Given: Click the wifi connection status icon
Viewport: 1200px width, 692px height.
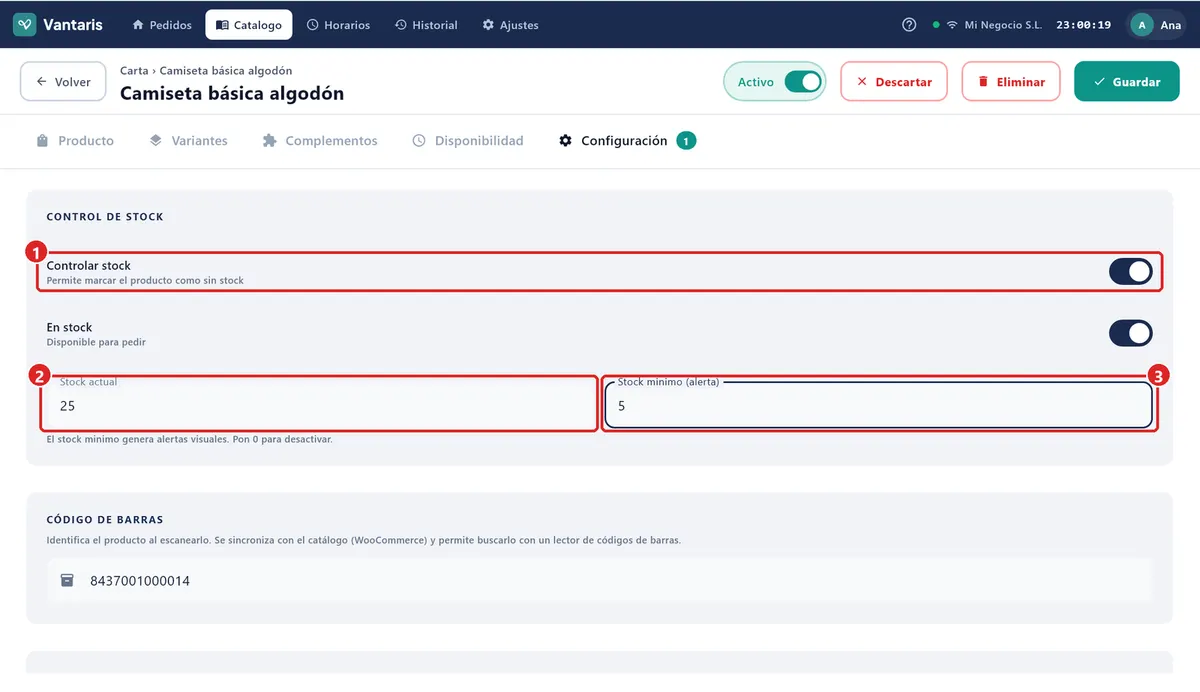Looking at the screenshot, I should [x=952, y=25].
